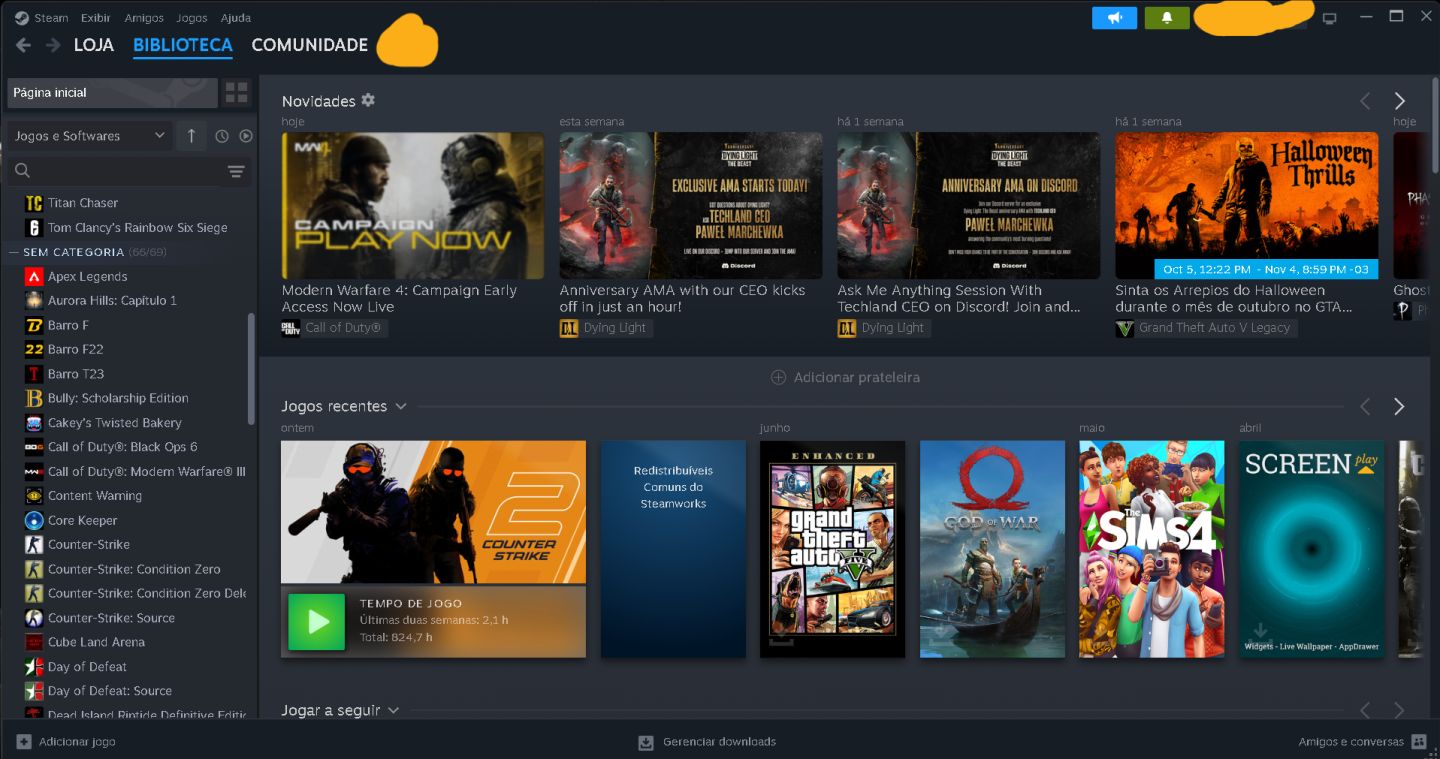The image size is (1440, 759).
Task: Open Novidades settings gear
Action: [x=368, y=100]
